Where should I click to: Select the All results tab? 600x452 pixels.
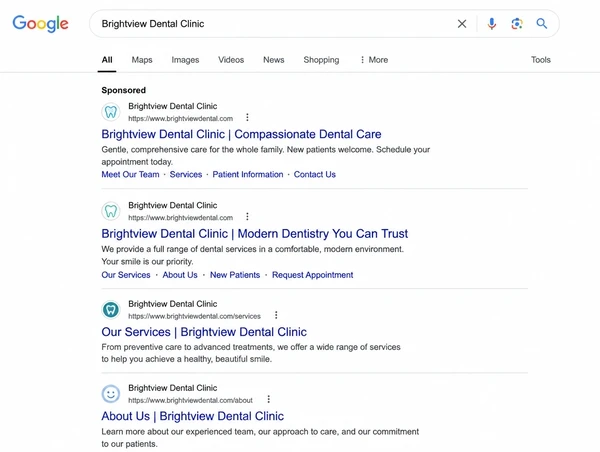point(107,60)
